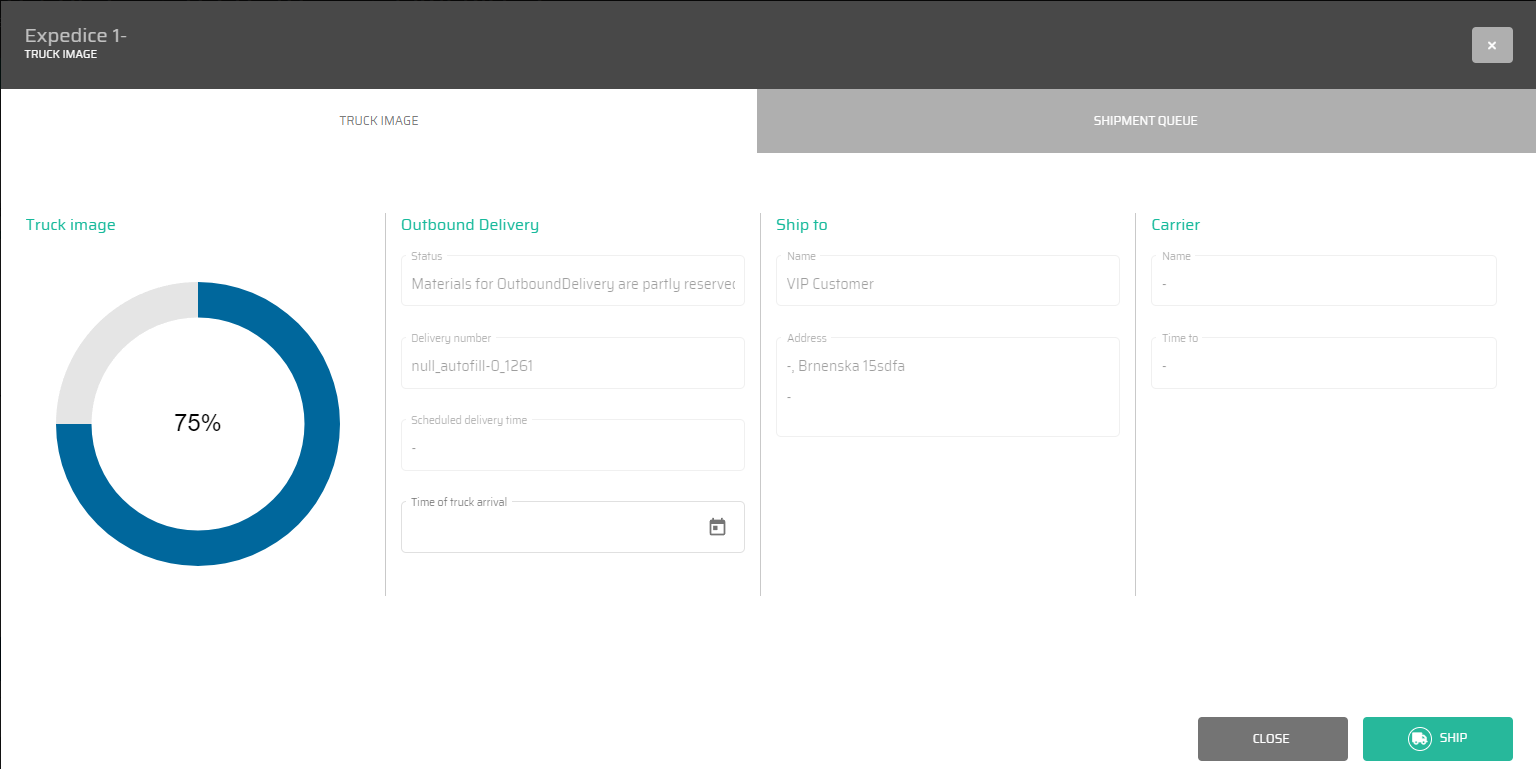Select the Carrier Time to field
Viewport: 1536px width, 769px height.
[1323, 366]
